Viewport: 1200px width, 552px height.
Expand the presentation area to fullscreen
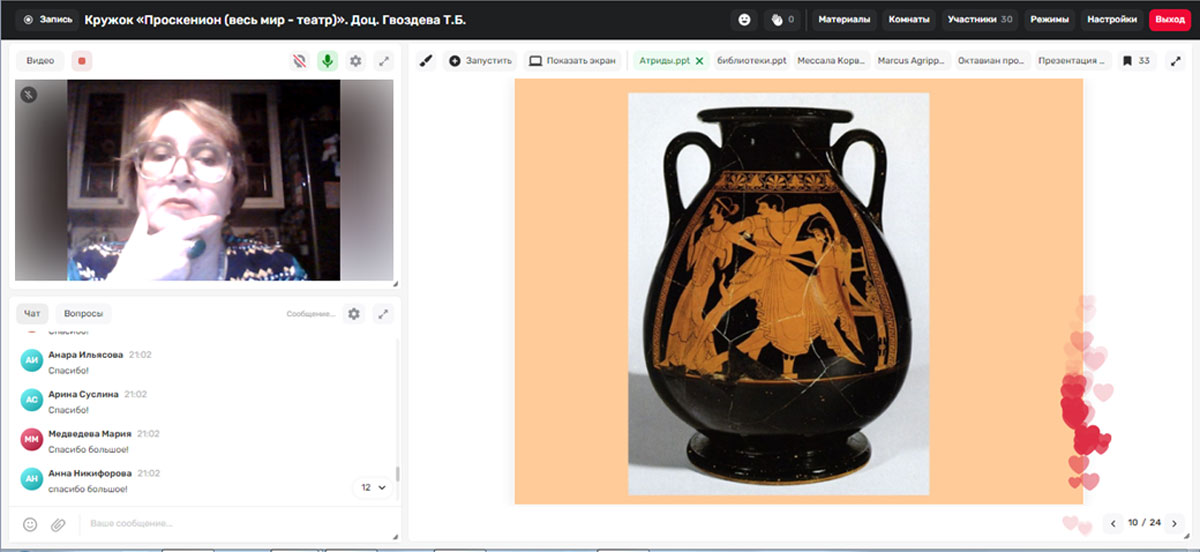point(1176,61)
